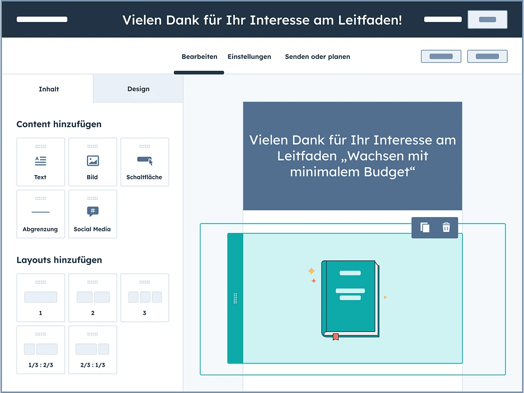Click the first placeholder button beside the tabs
524x393 pixels.
pos(441,56)
